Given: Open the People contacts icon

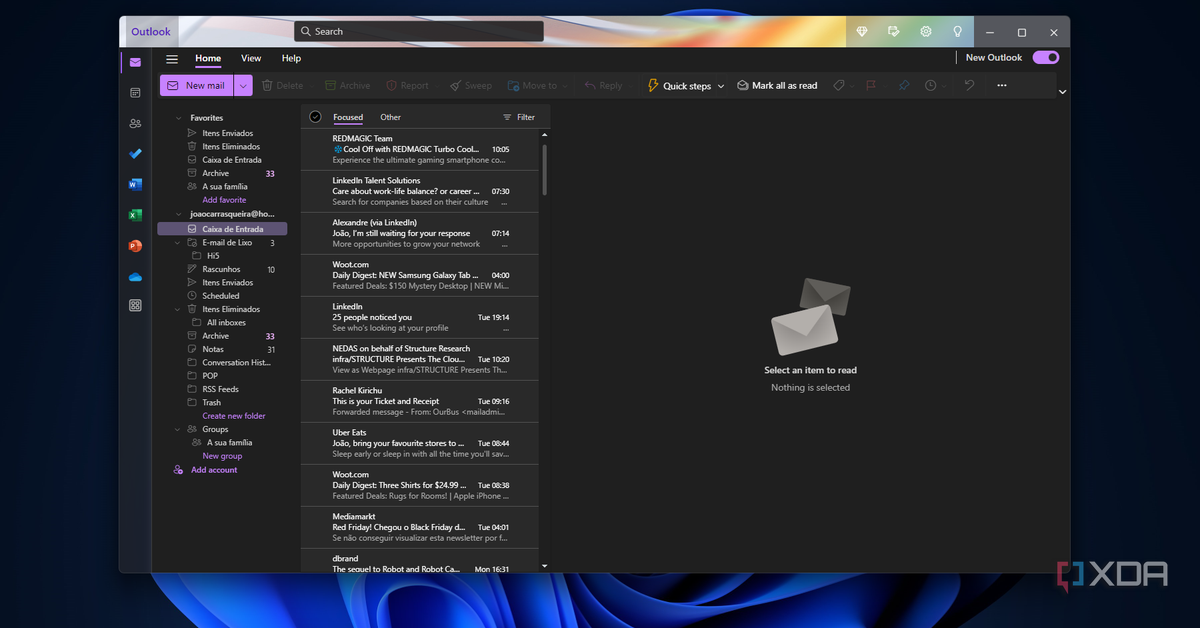Looking at the screenshot, I should [135, 123].
